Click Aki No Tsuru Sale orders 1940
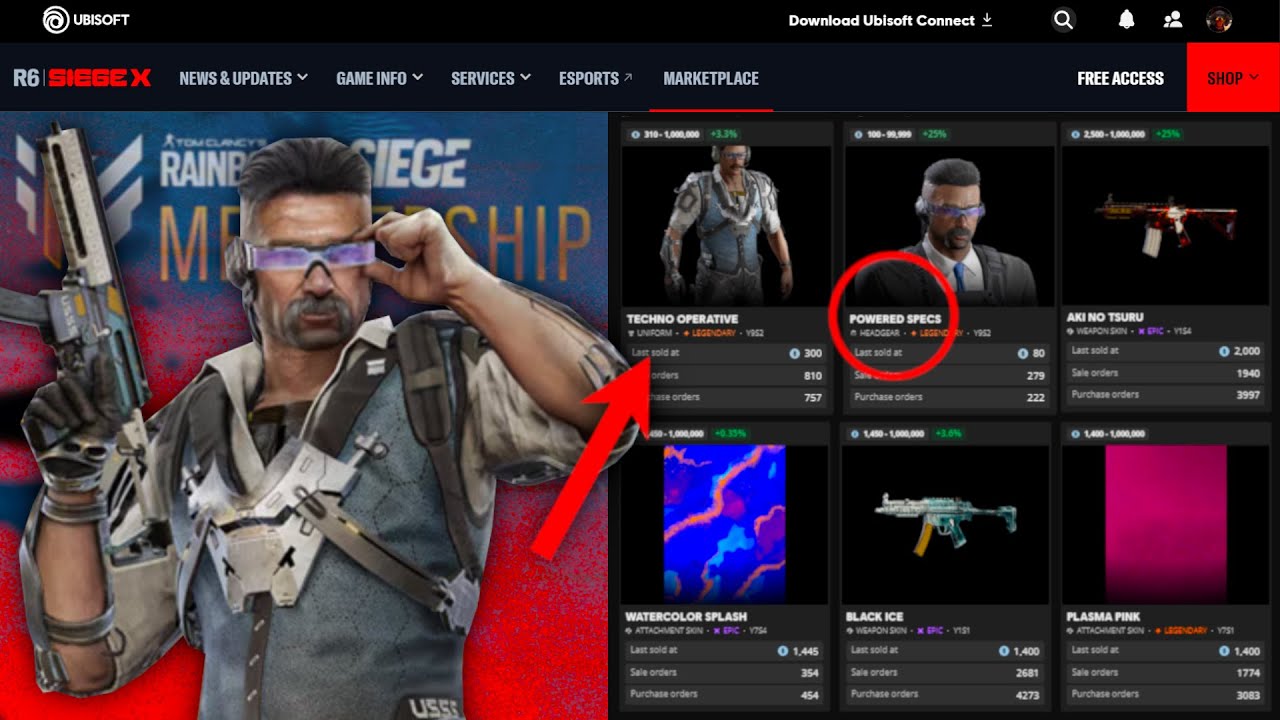This screenshot has height=720, width=1280. click(1248, 373)
